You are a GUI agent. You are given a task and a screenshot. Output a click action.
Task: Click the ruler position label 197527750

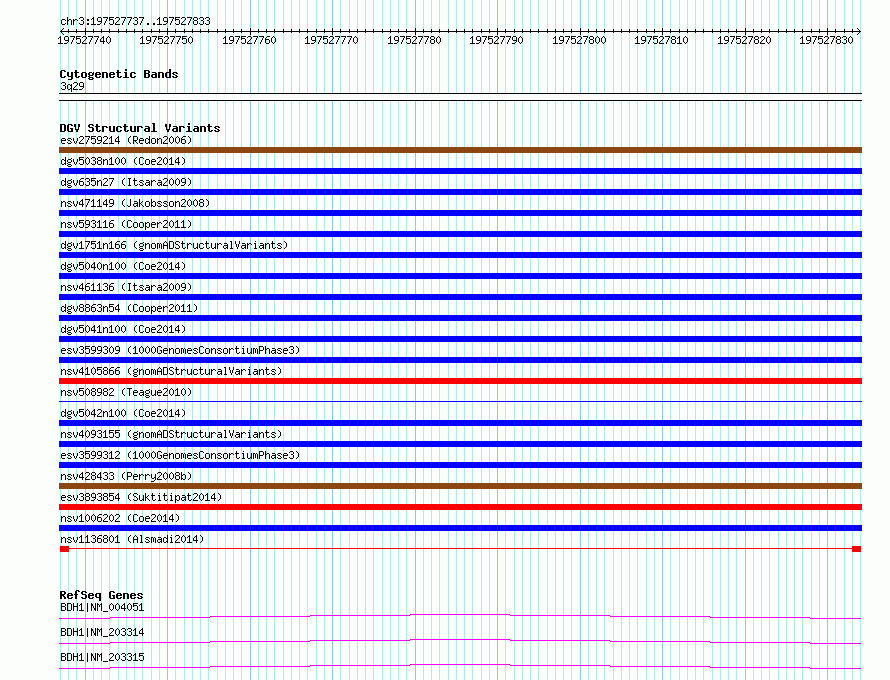coord(166,40)
